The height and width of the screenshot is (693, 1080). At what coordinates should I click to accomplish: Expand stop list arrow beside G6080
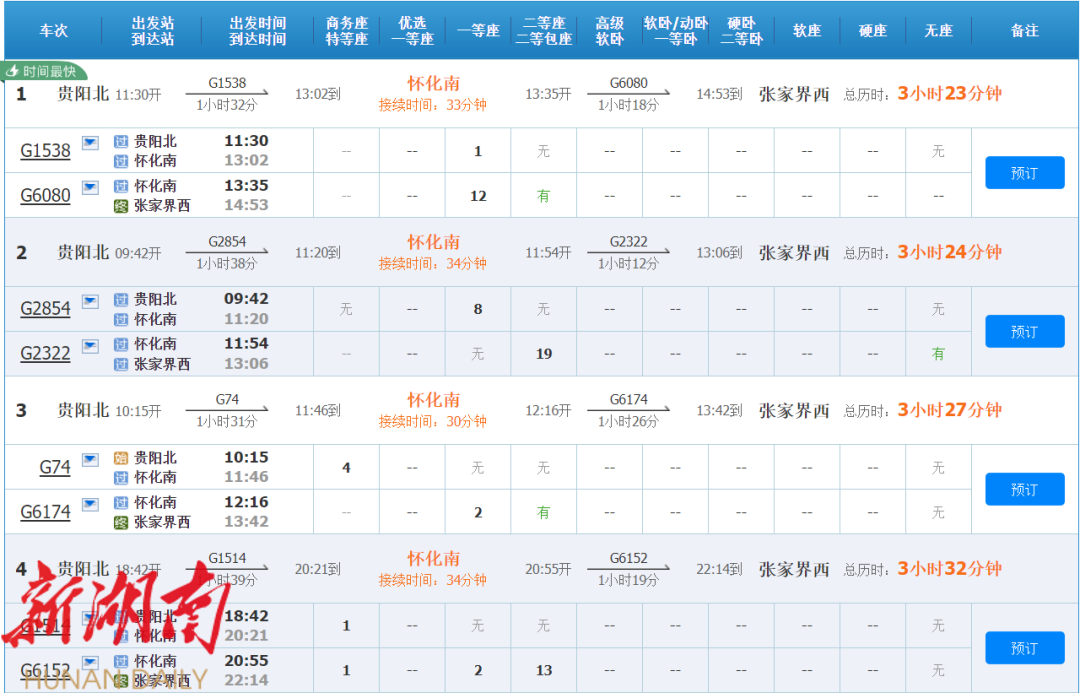point(90,187)
